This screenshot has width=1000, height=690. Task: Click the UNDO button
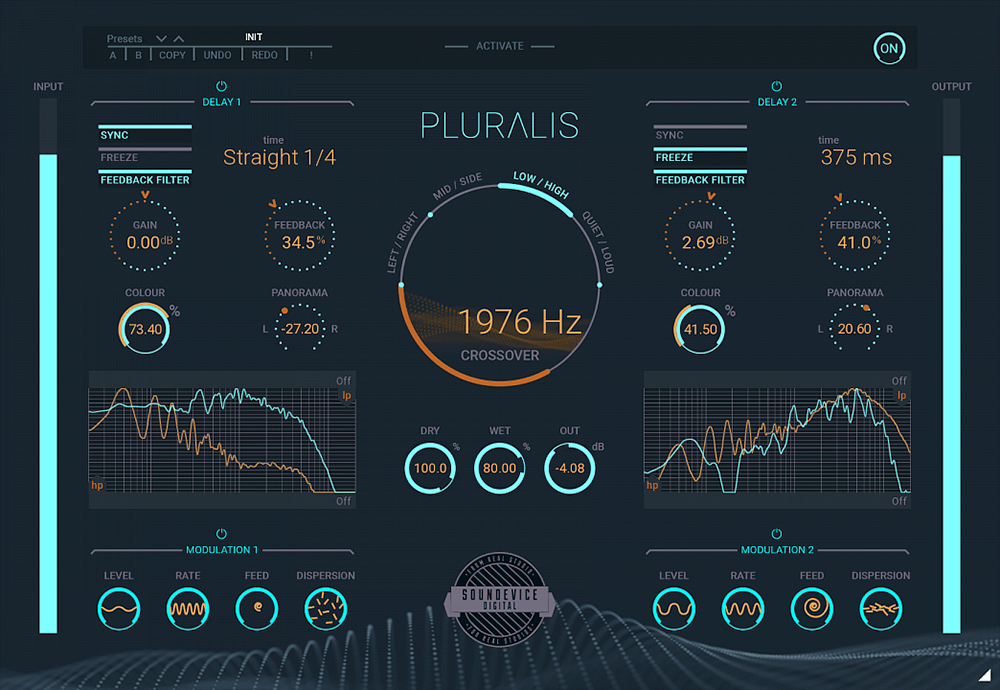tap(217, 55)
